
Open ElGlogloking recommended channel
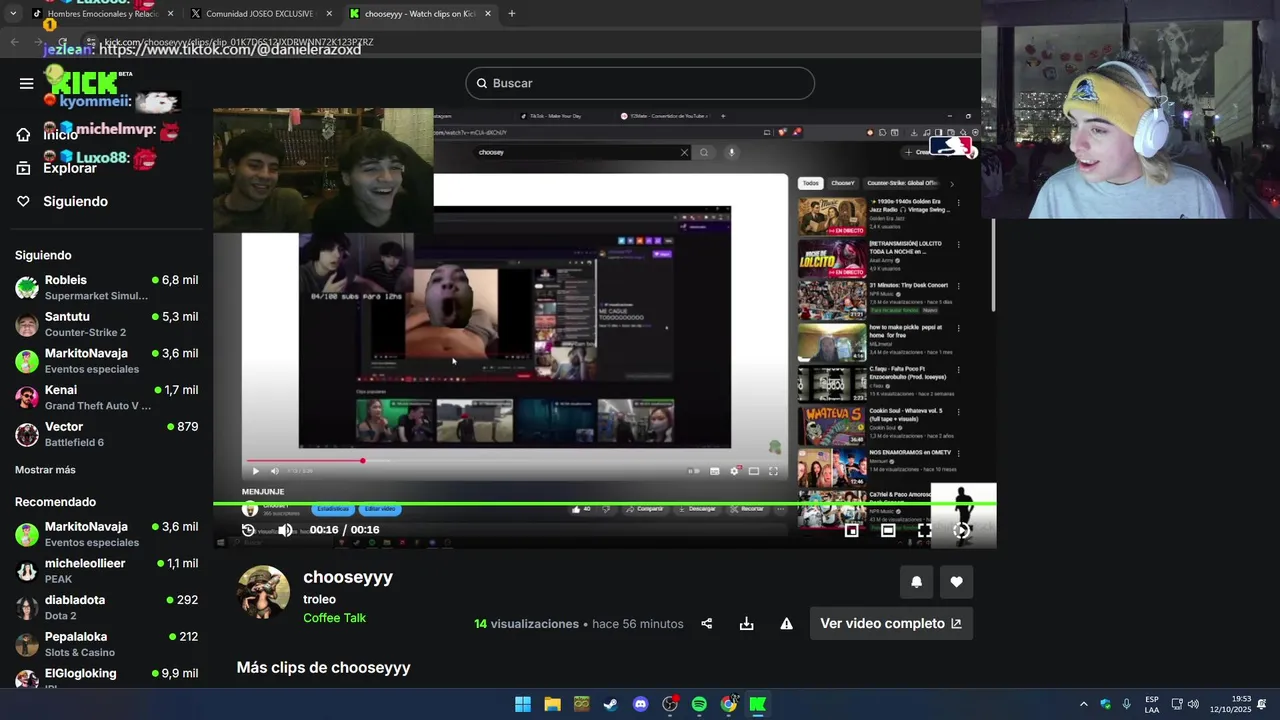[106, 677]
